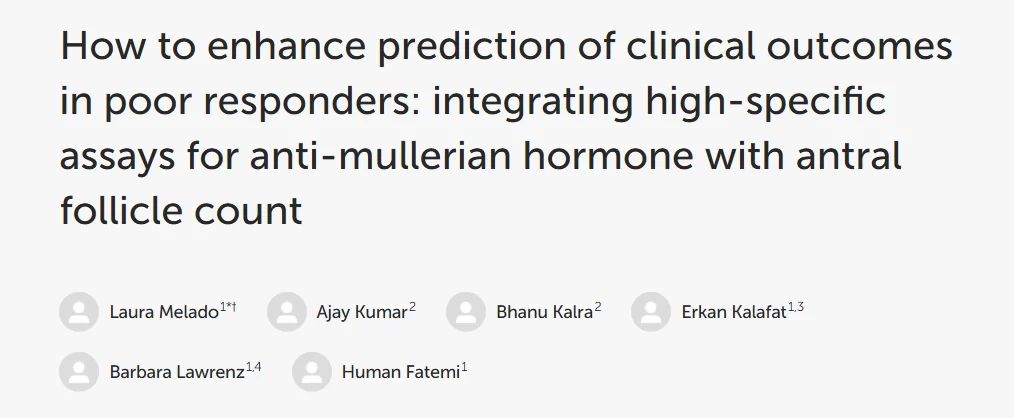Click affiliation superscript 2 after Bhanu Kalra
1014x418 pixels.
click(598, 307)
